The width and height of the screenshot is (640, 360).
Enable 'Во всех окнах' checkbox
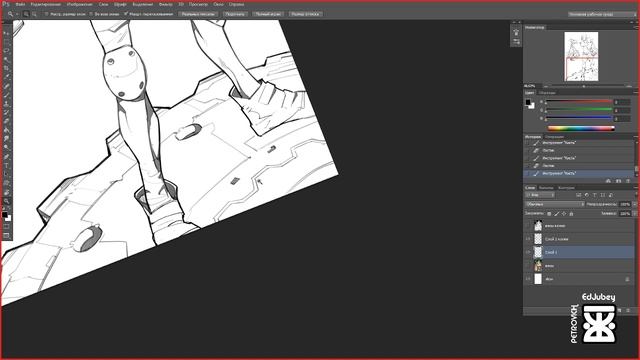point(91,14)
